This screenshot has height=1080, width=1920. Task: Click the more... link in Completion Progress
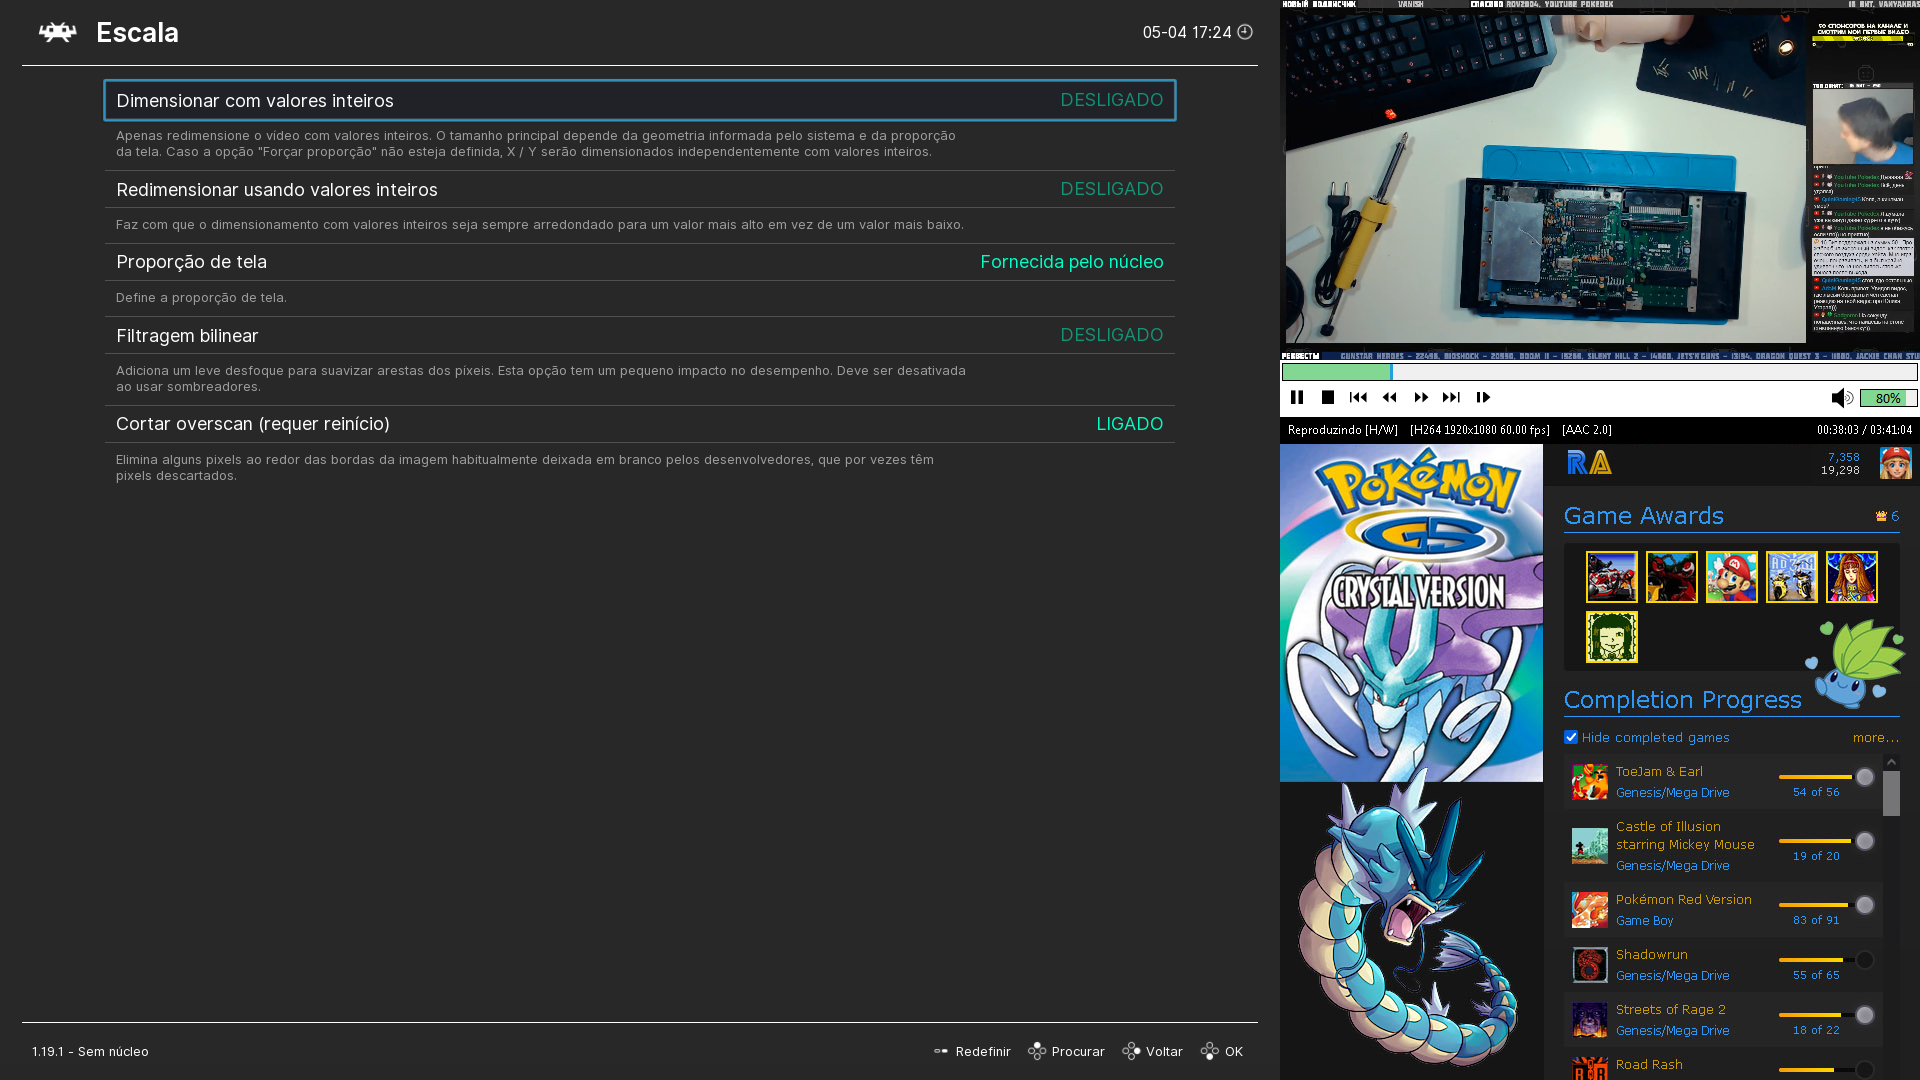click(1875, 737)
